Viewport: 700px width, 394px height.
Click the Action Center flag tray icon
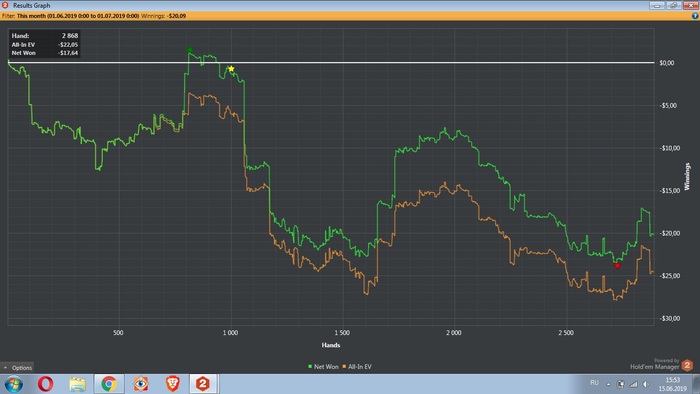621,384
